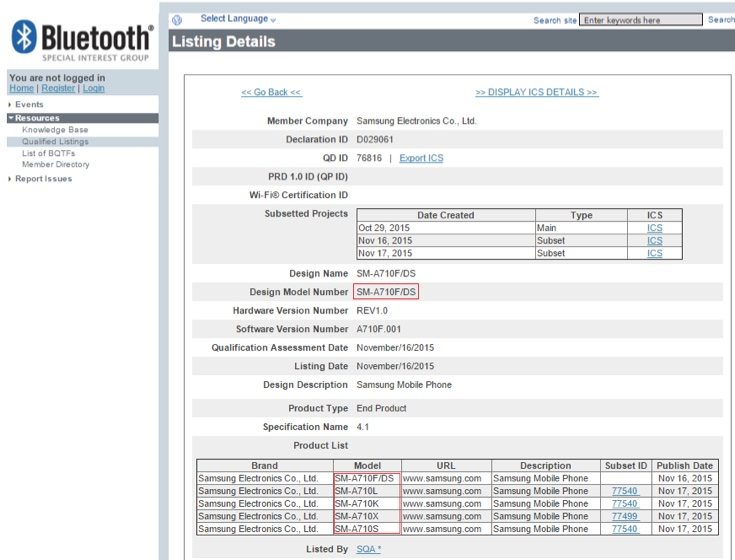The height and width of the screenshot is (560, 735).
Task: Open Subset ID 77540 for SM-A710L
Action: [x=624, y=491]
